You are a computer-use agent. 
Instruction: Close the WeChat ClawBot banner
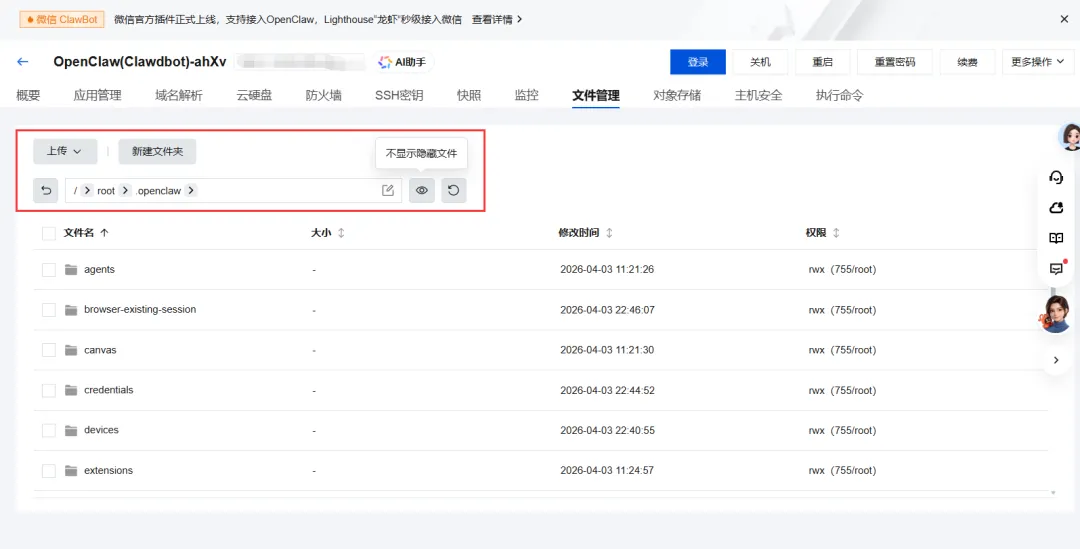(x=1064, y=19)
